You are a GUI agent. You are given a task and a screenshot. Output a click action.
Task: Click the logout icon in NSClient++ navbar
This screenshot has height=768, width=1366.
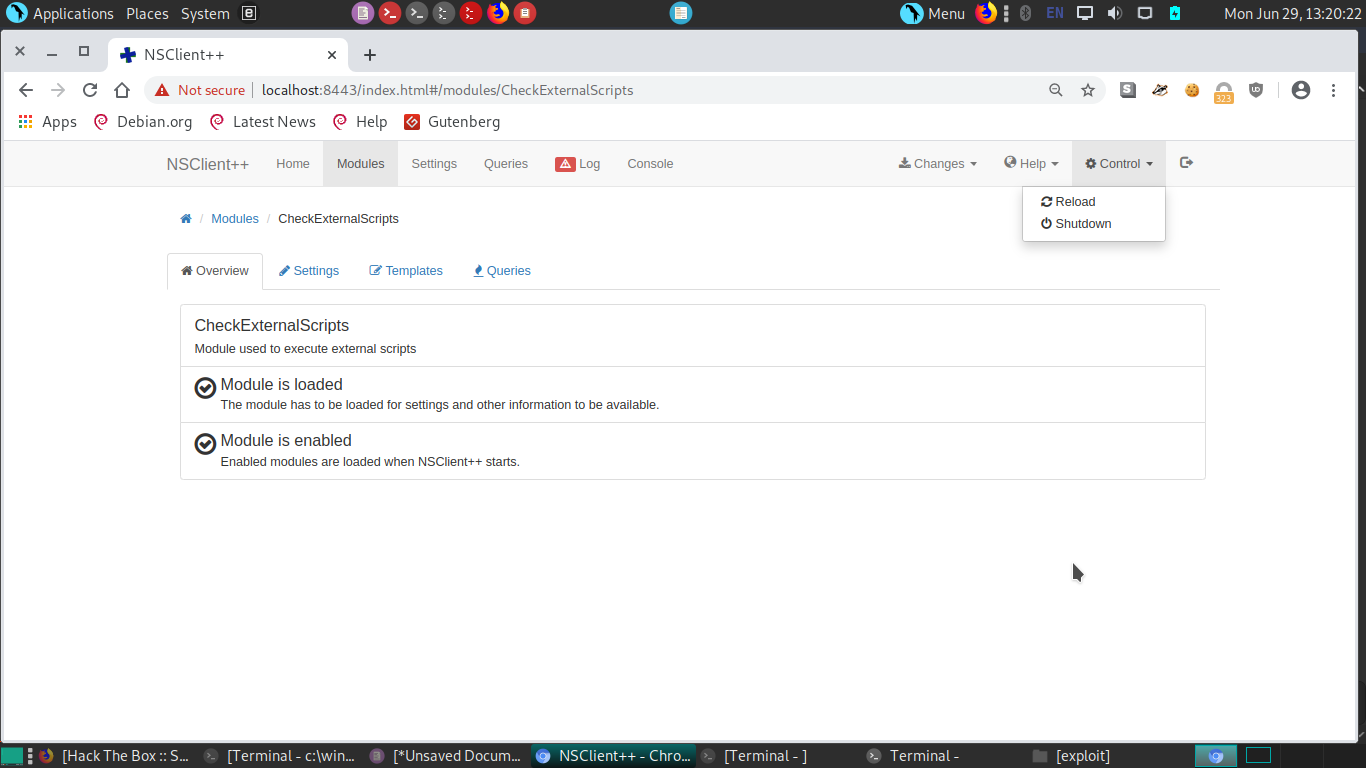pos(1186,163)
